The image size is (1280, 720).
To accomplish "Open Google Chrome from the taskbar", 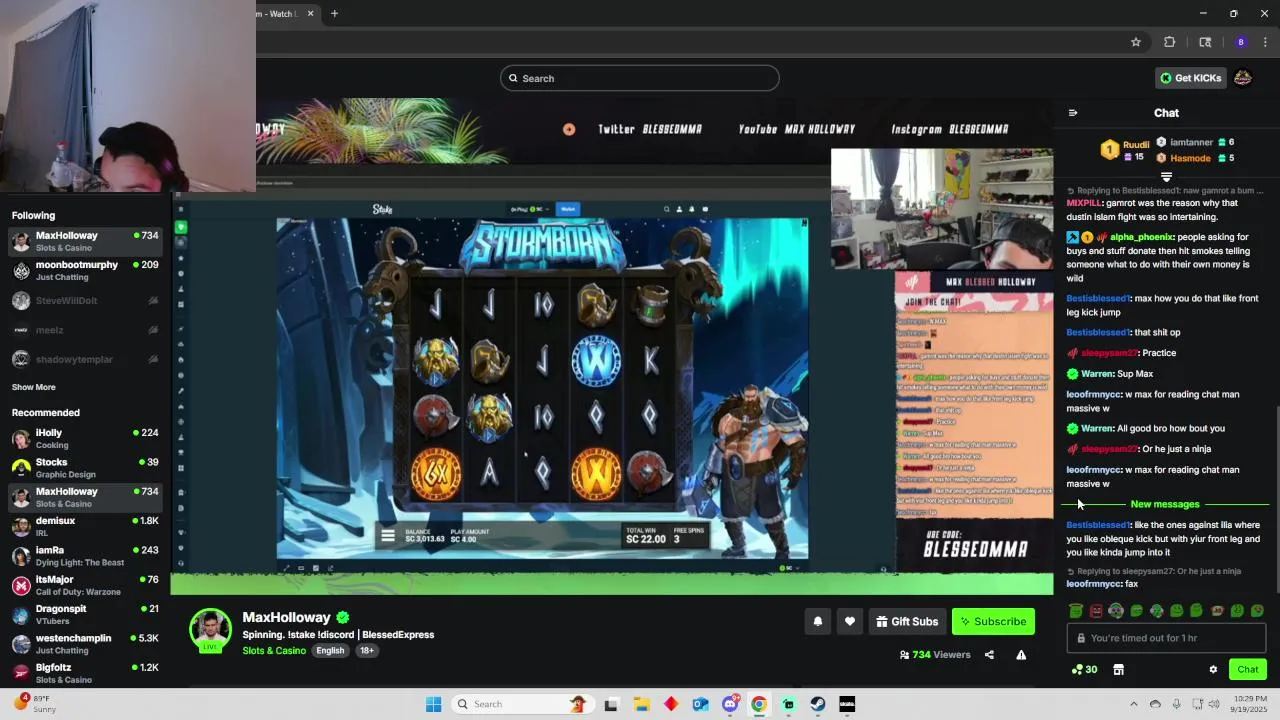I will click(x=759, y=704).
